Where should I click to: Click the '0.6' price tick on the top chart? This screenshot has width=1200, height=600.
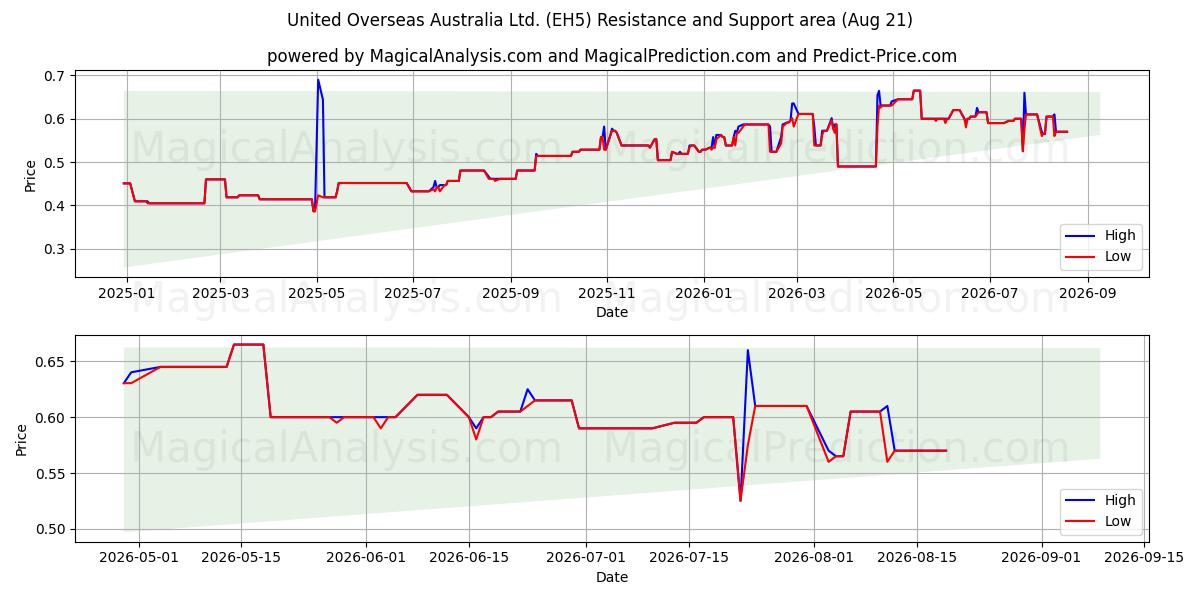pos(55,119)
